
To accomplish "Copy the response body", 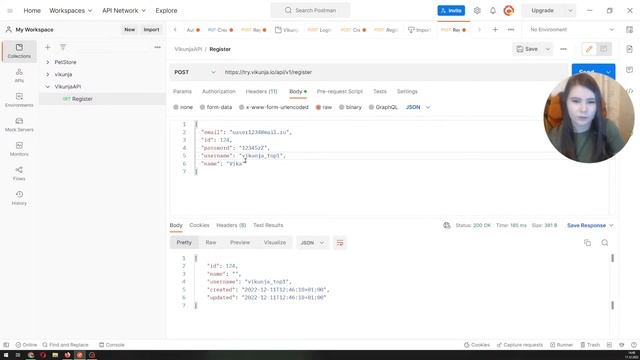I will click(587, 243).
